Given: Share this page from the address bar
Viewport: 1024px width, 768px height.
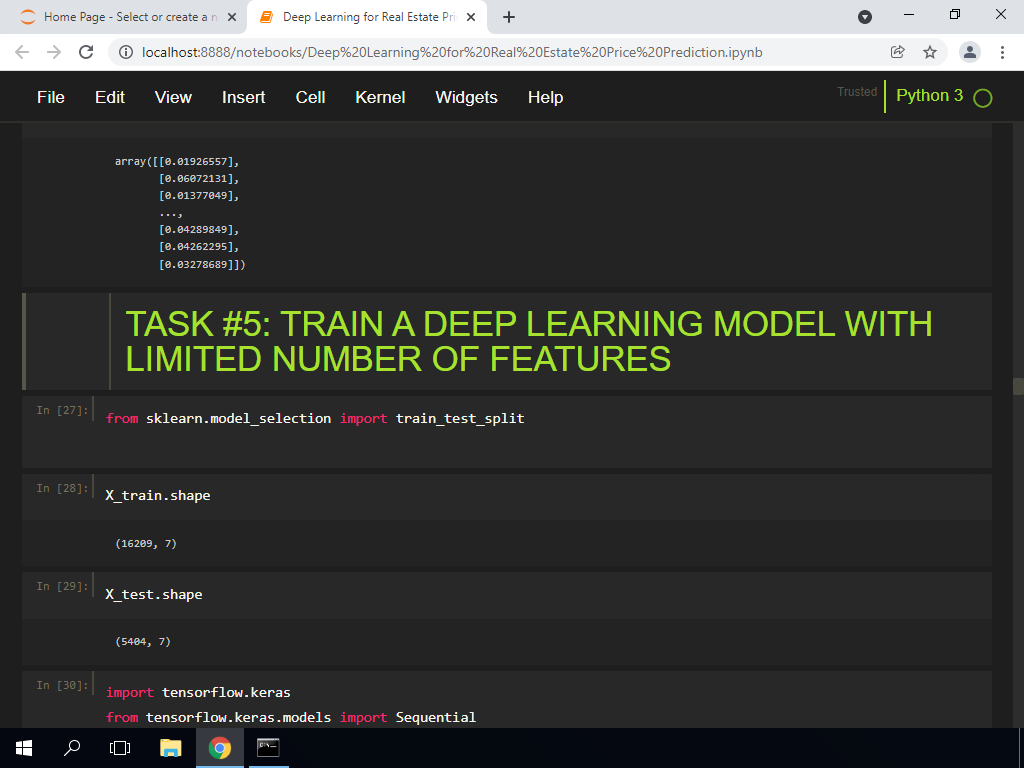Looking at the screenshot, I should 898,52.
